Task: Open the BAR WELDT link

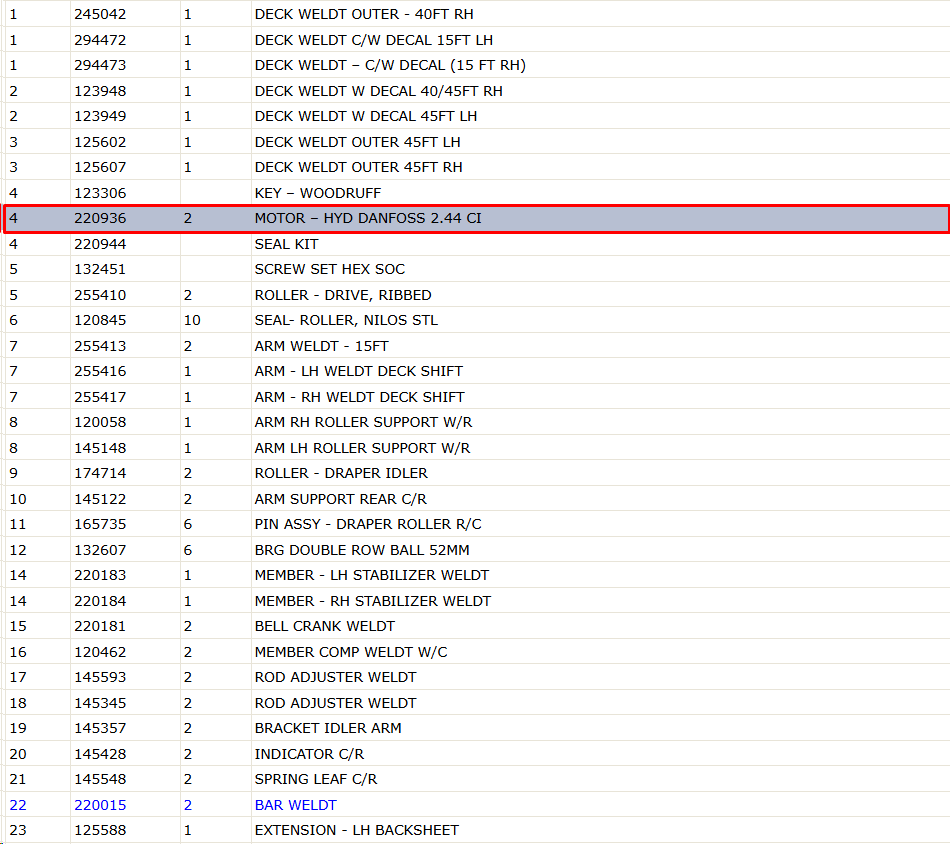Action: pos(296,805)
